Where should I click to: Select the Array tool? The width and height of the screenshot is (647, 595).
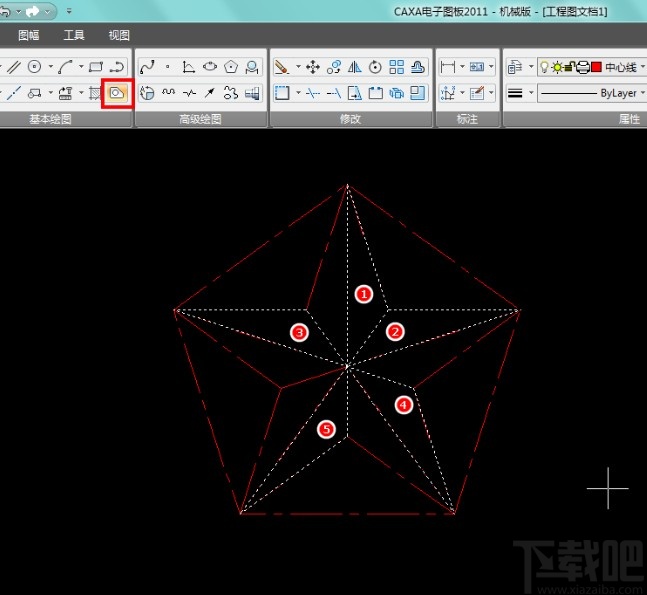click(397, 67)
